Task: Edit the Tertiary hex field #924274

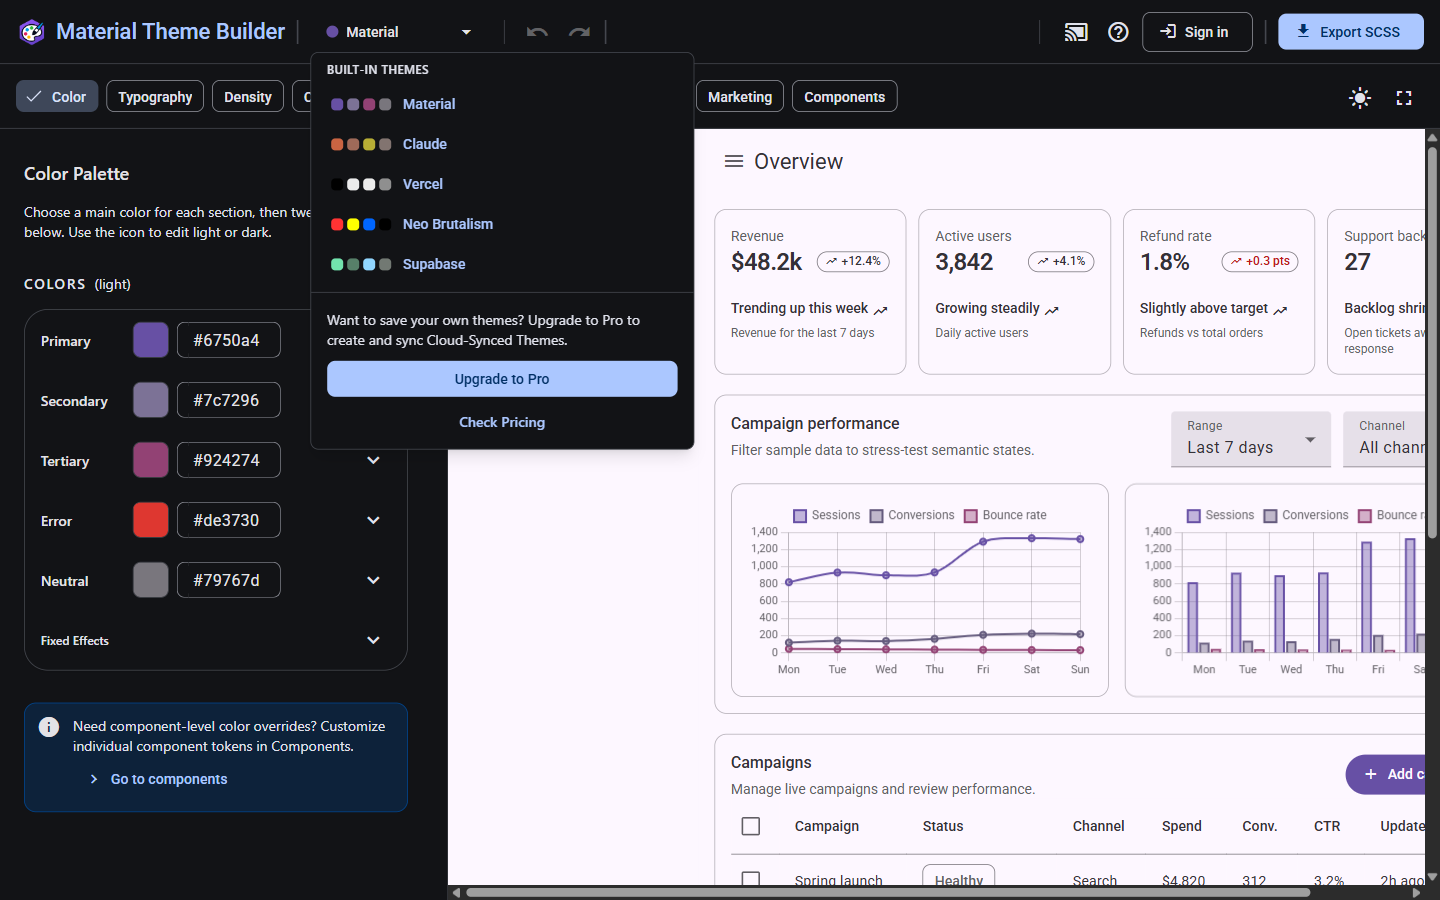Action: [x=229, y=460]
